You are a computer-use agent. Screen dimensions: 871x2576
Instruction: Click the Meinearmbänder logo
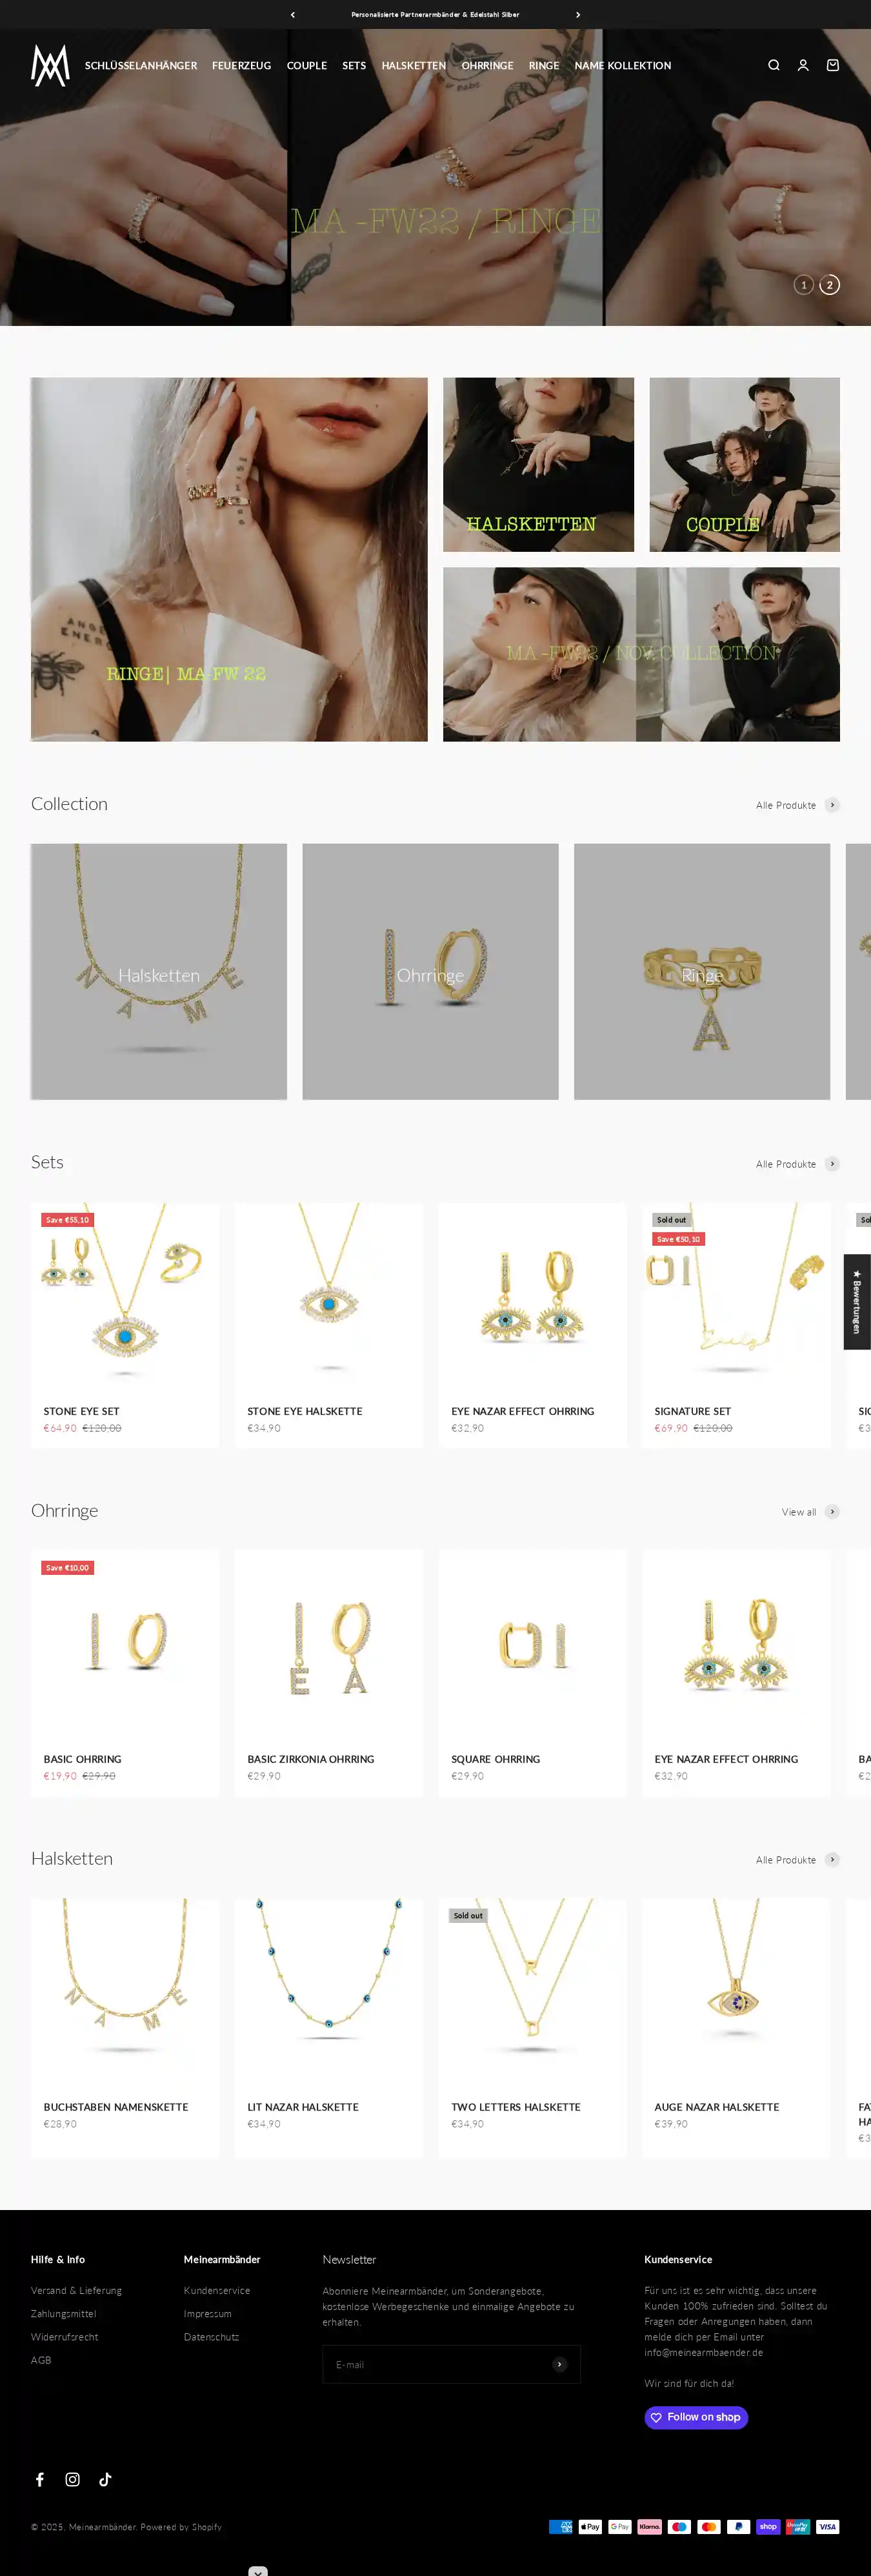(x=50, y=65)
